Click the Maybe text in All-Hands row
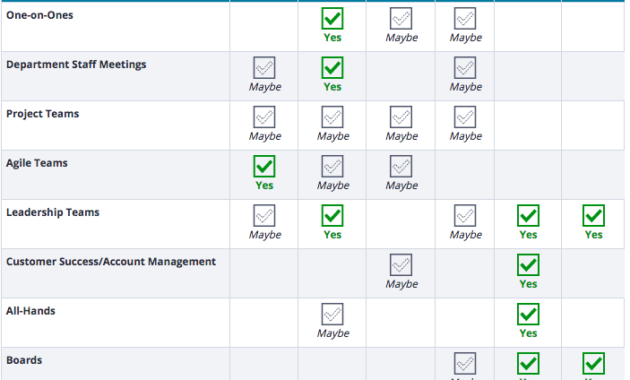This screenshot has height=380, width=630. 333,334
